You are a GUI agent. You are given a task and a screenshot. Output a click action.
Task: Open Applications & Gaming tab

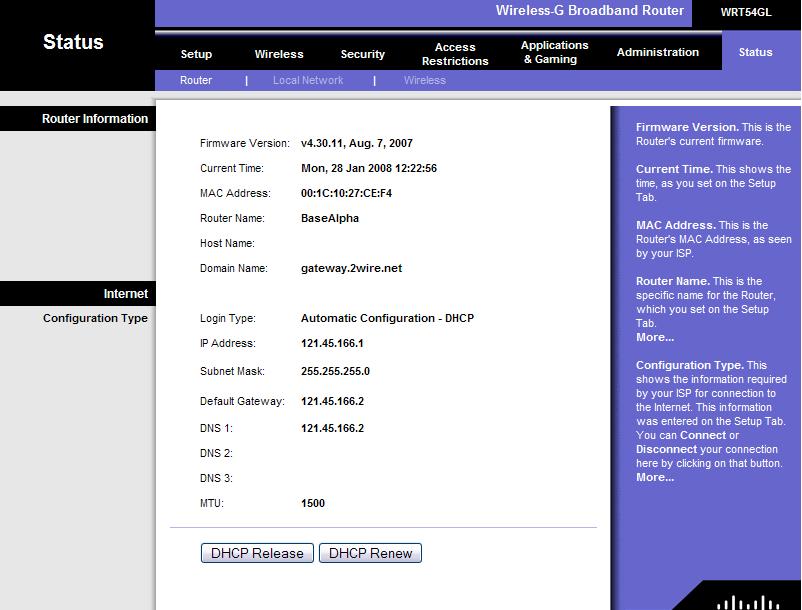click(554, 52)
